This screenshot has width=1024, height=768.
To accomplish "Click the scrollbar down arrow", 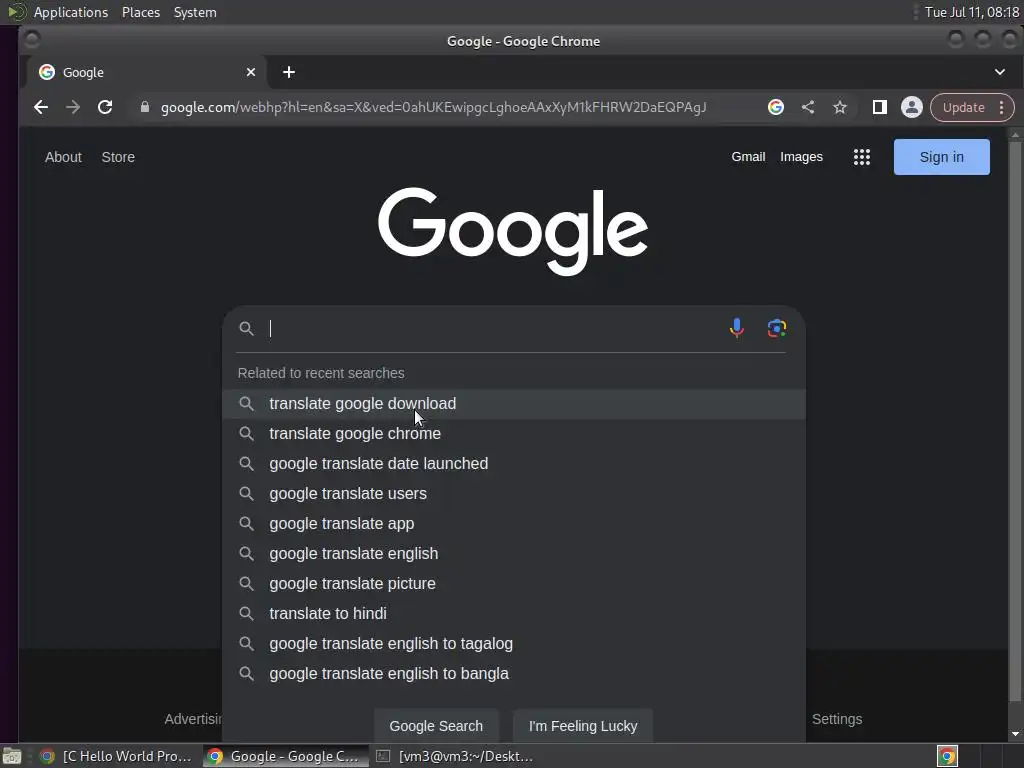I will click(x=1015, y=734).
